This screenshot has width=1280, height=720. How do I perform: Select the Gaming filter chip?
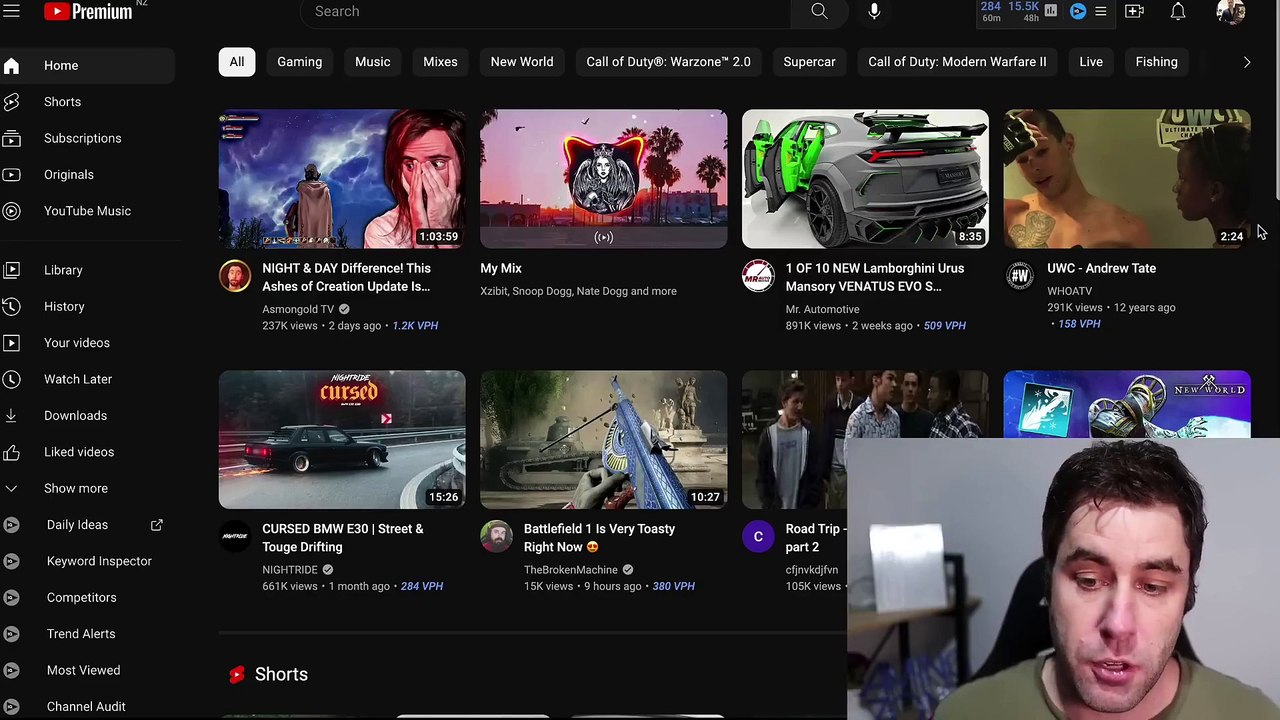pos(300,62)
